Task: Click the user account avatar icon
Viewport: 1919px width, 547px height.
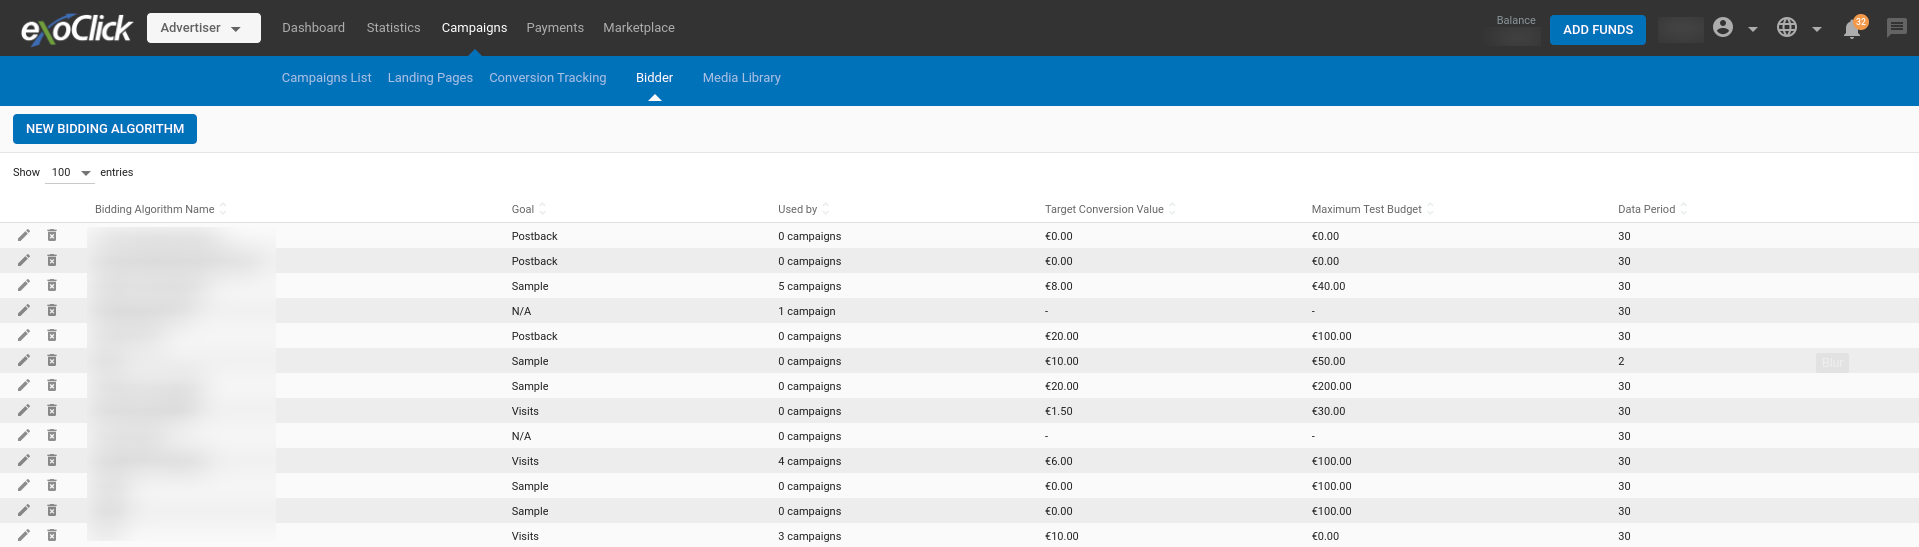Action: pyautogui.click(x=1722, y=28)
